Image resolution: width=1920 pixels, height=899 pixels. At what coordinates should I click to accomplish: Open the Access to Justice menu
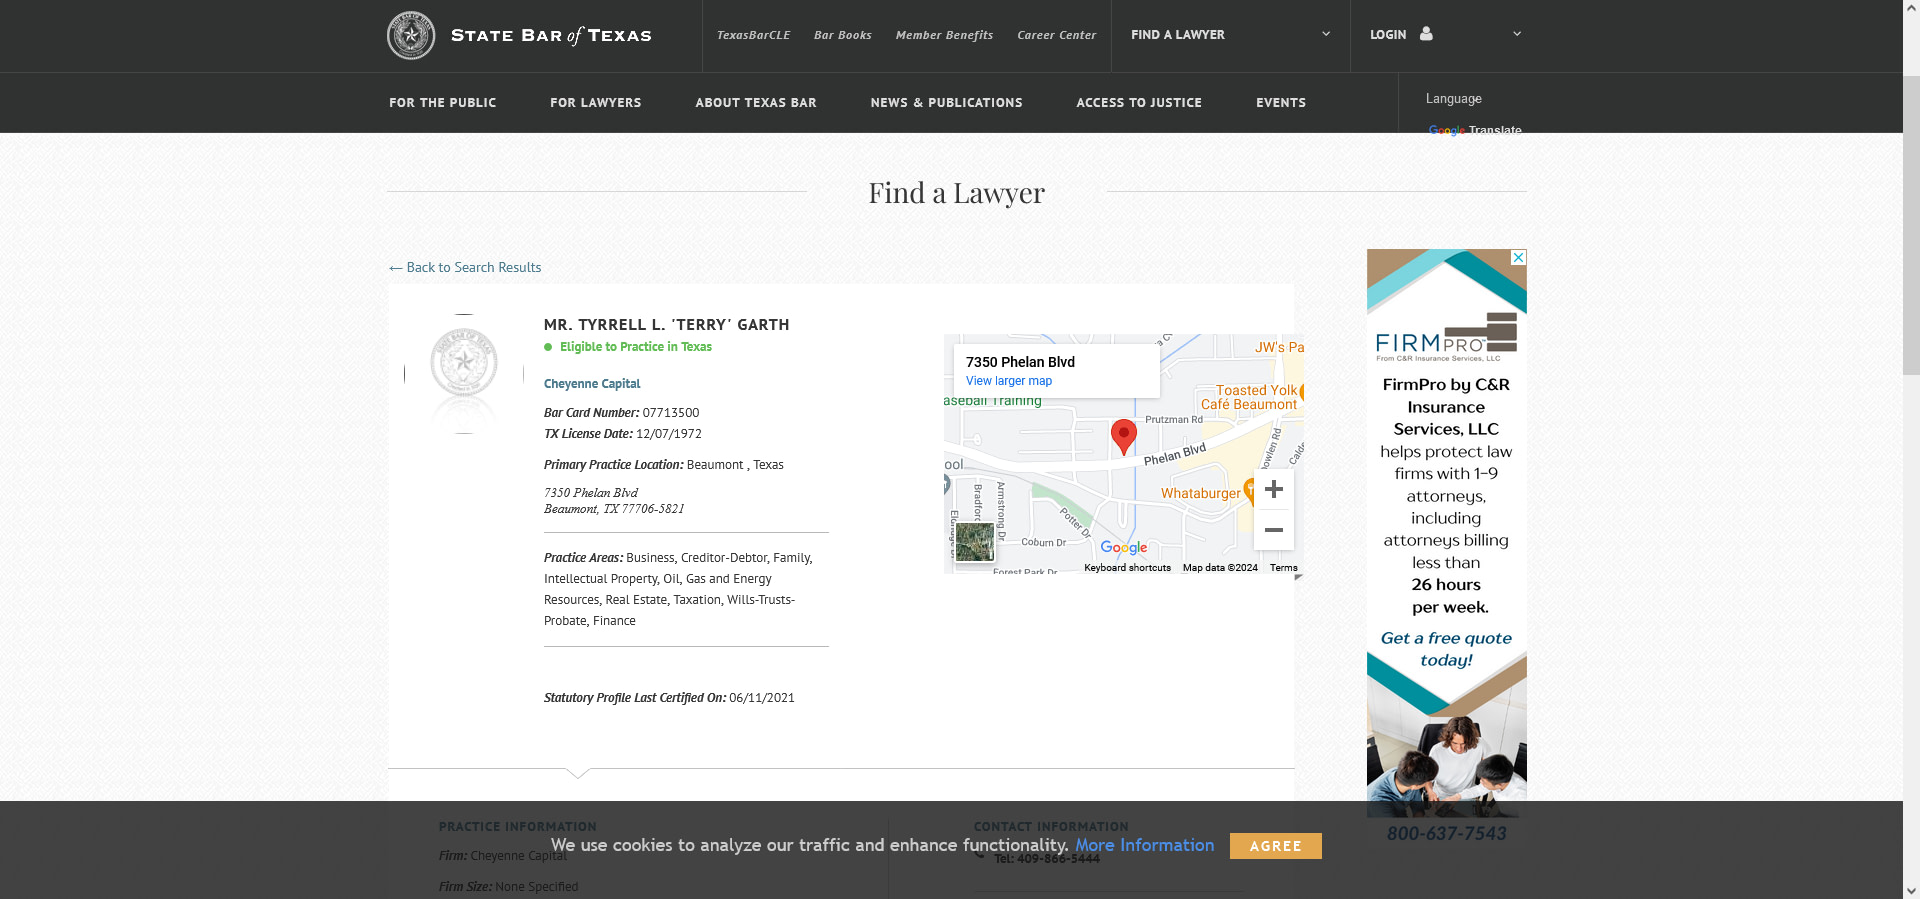1139,103
